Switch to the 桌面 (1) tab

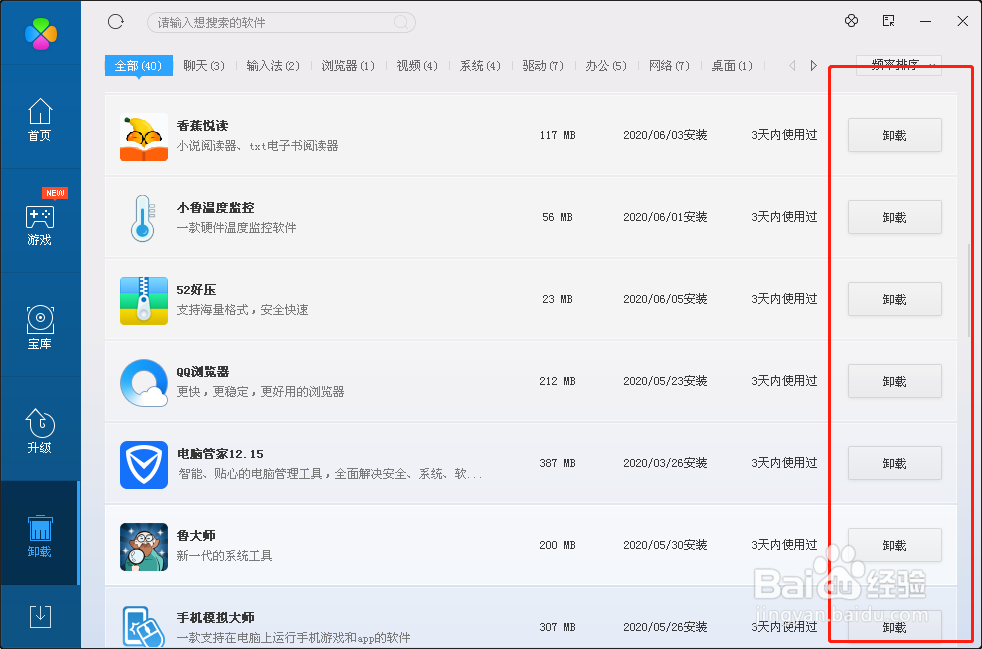pyautogui.click(x=732, y=66)
